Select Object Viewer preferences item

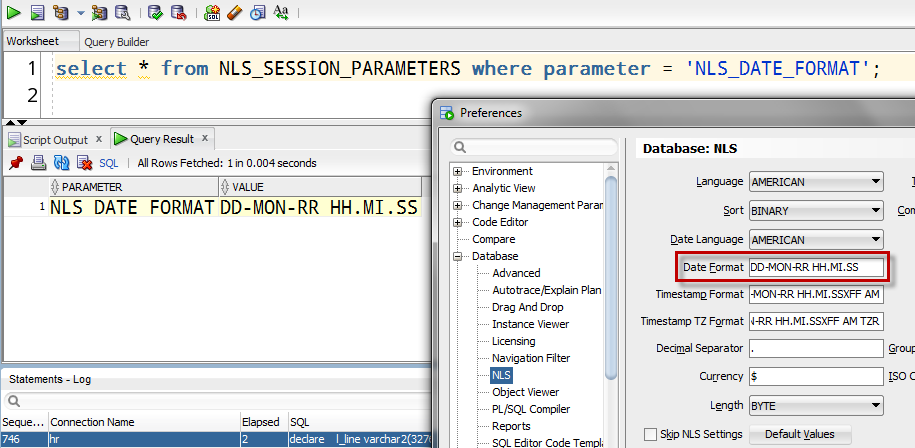point(526,392)
